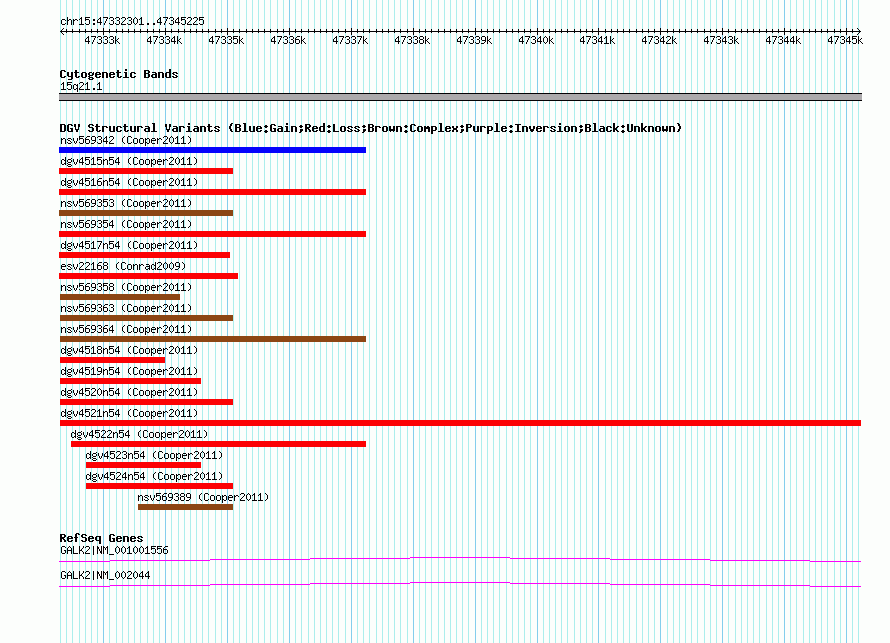
Task: Click the DGV Structural Variants track title
Action: [370, 128]
